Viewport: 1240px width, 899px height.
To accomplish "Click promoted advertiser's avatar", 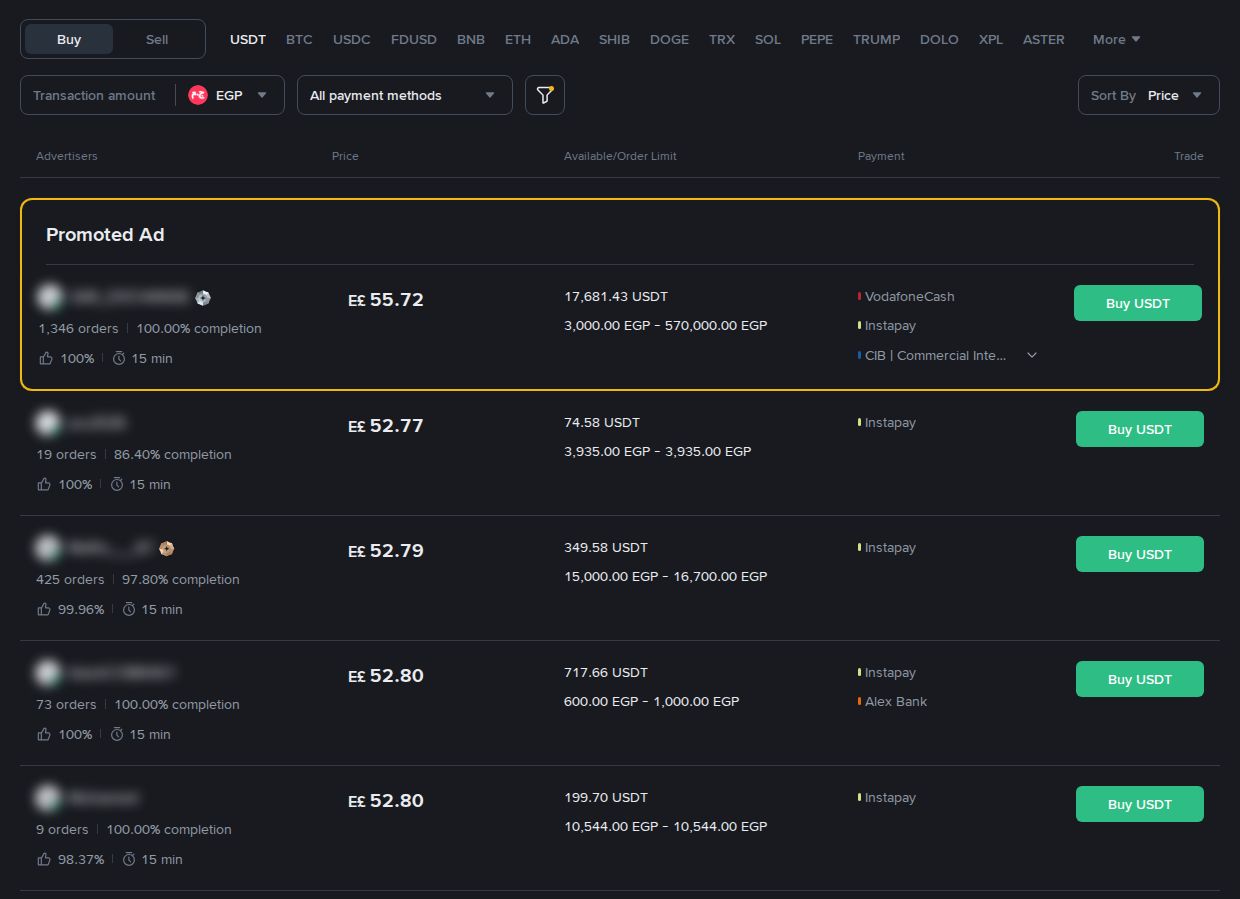I will (x=48, y=297).
